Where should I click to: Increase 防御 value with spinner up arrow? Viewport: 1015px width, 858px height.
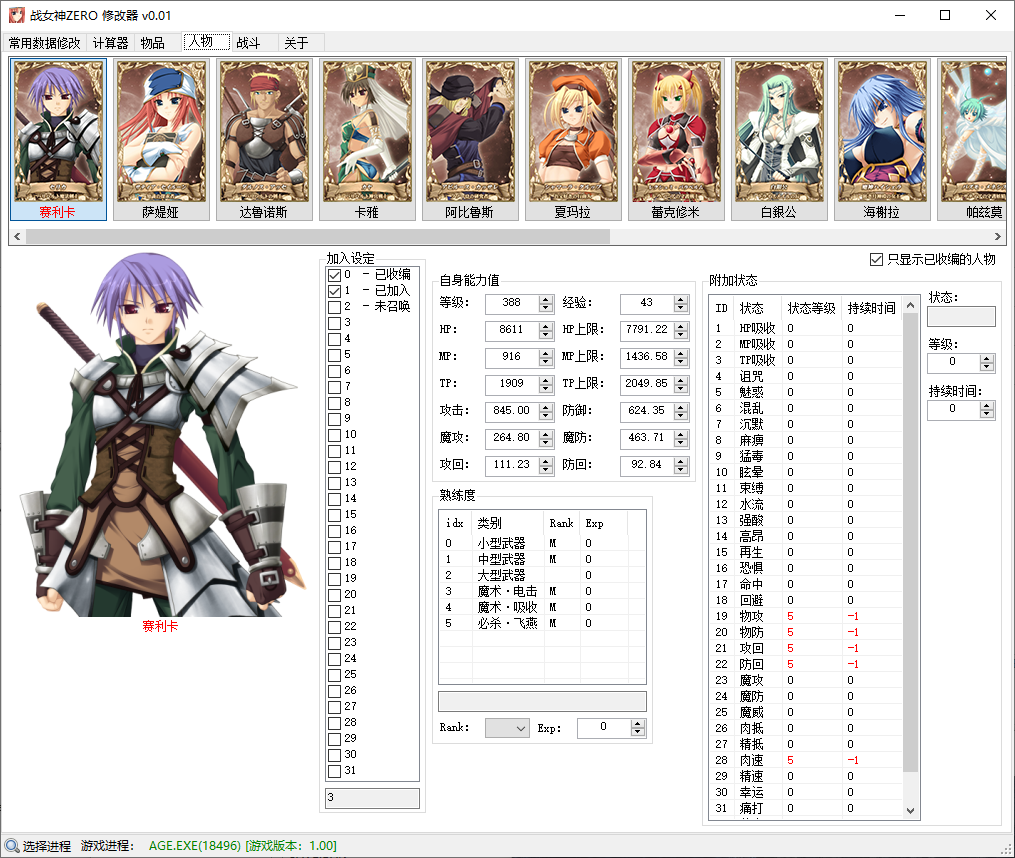click(681, 407)
